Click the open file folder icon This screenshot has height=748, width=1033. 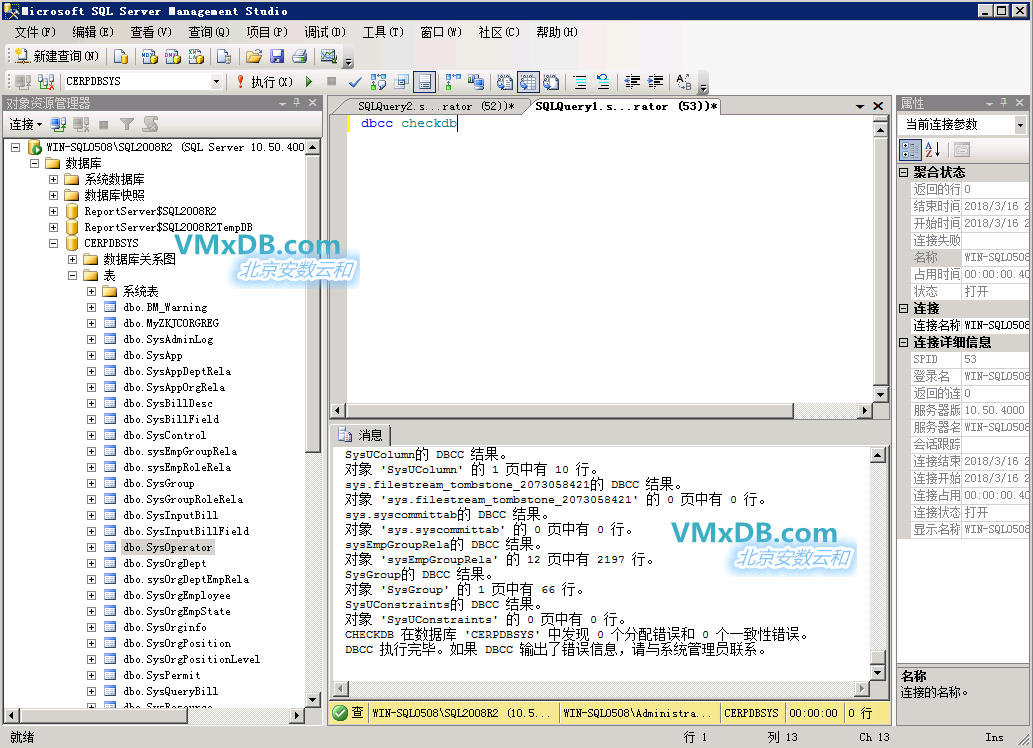(254, 57)
